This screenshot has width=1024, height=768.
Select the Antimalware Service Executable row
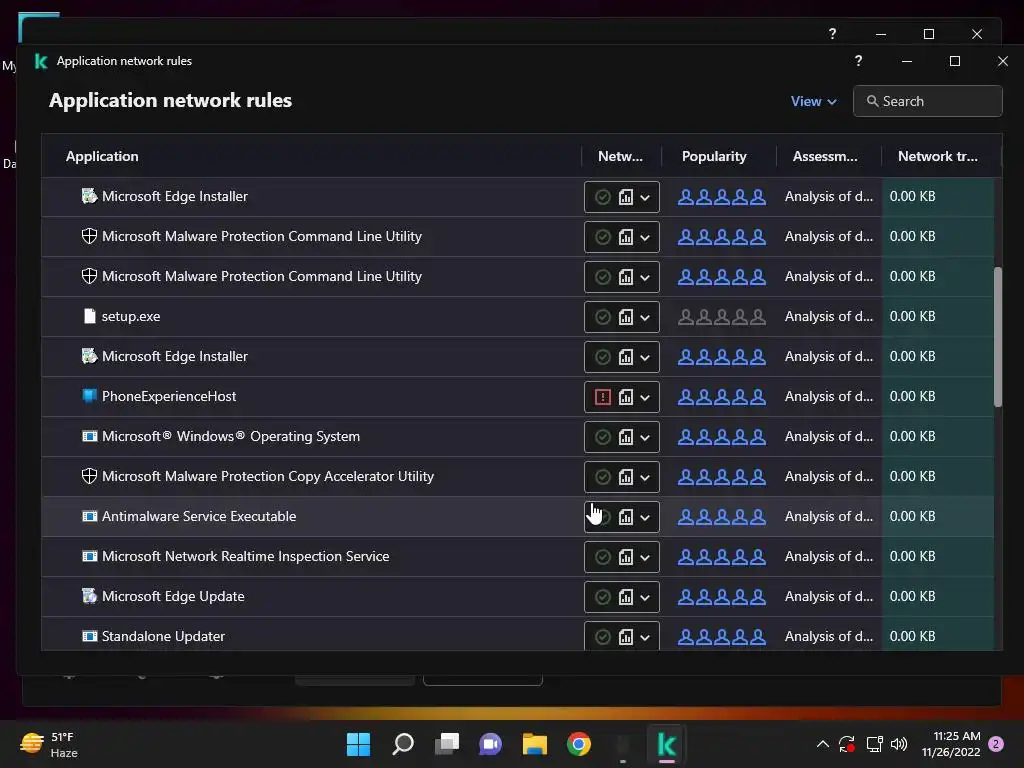(518, 517)
